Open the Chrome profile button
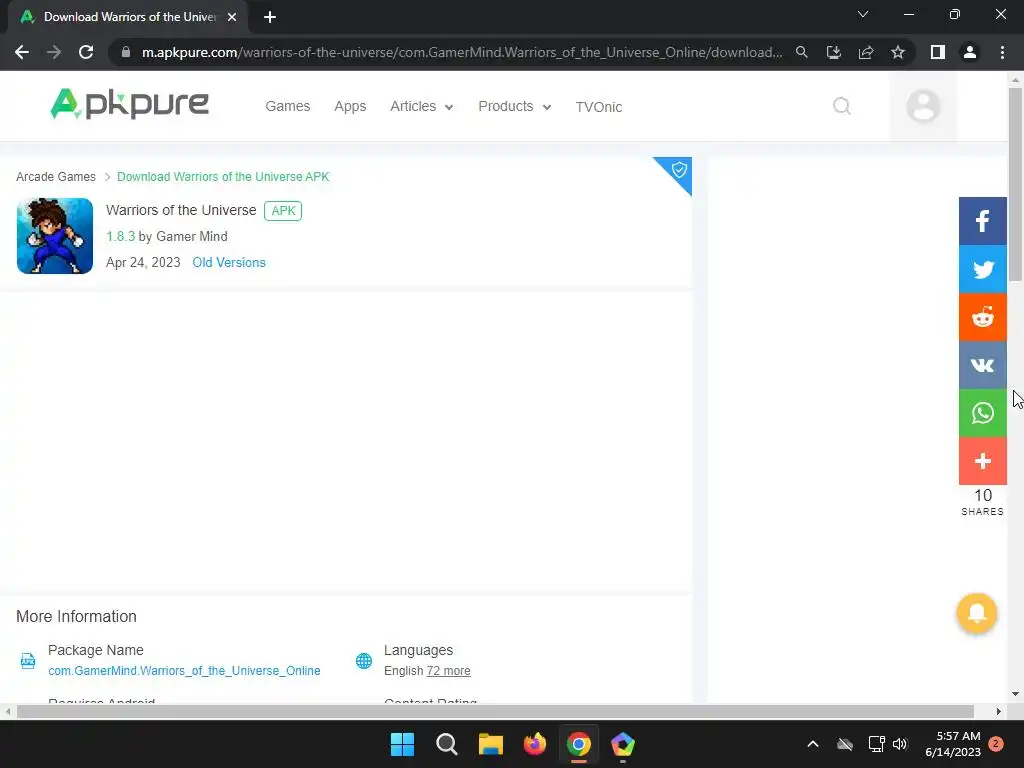Viewport: 1024px width, 768px height. click(970, 52)
